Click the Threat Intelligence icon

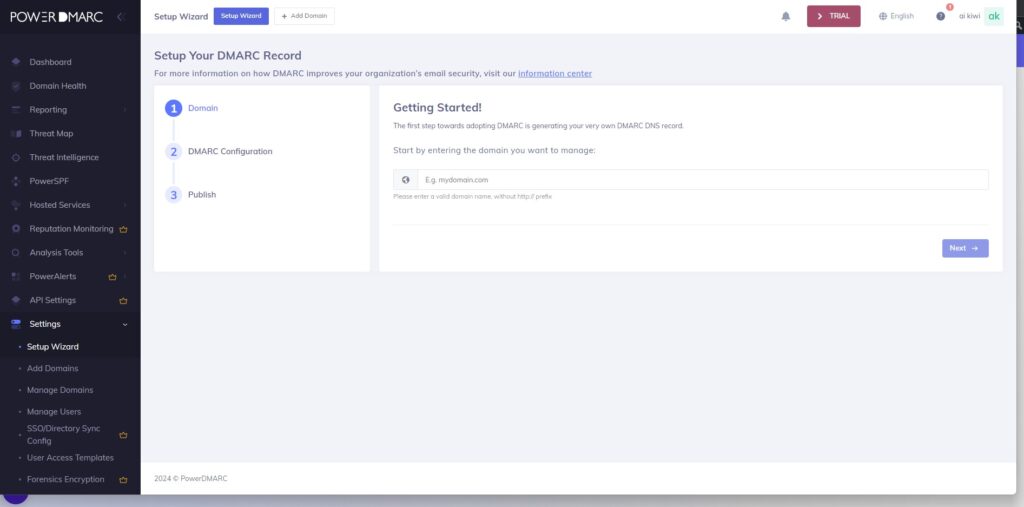[x=16, y=157]
